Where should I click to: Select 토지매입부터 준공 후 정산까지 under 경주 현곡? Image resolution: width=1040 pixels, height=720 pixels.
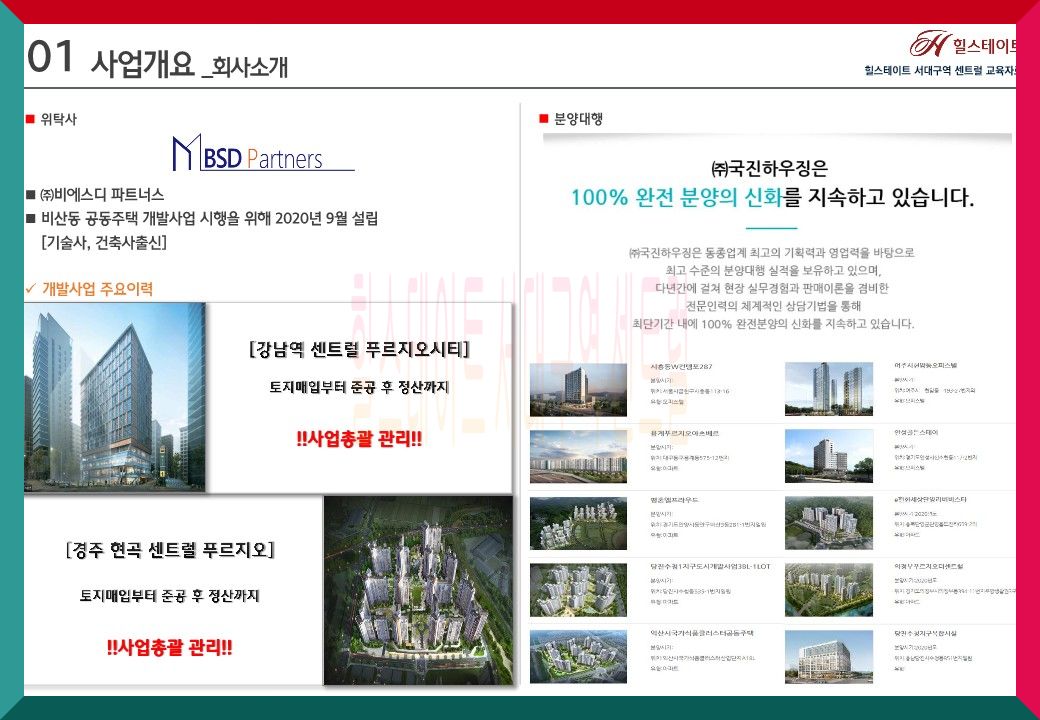pyautogui.click(x=170, y=595)
